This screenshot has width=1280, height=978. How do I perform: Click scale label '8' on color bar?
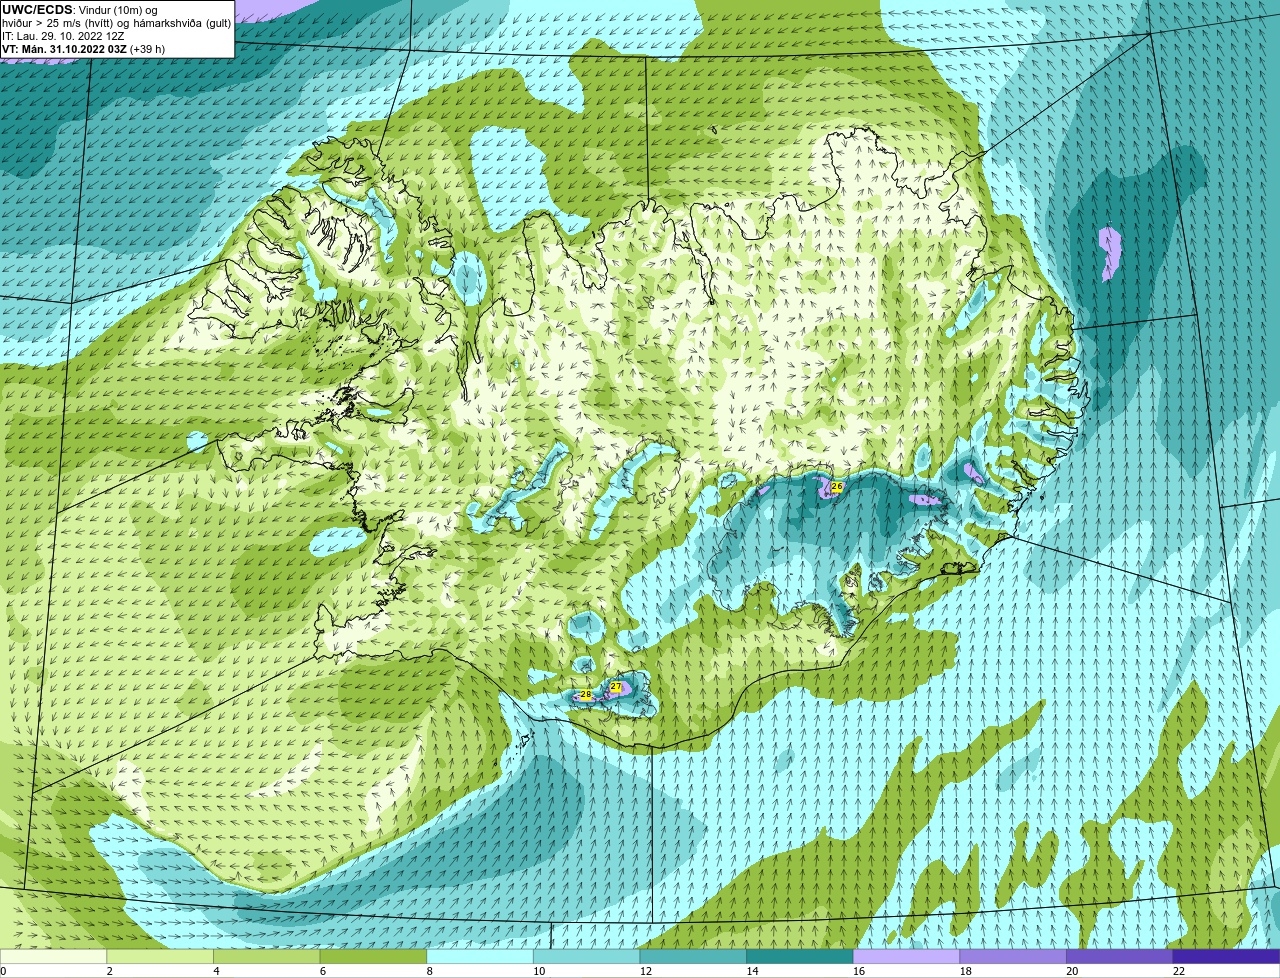point(429,971)
